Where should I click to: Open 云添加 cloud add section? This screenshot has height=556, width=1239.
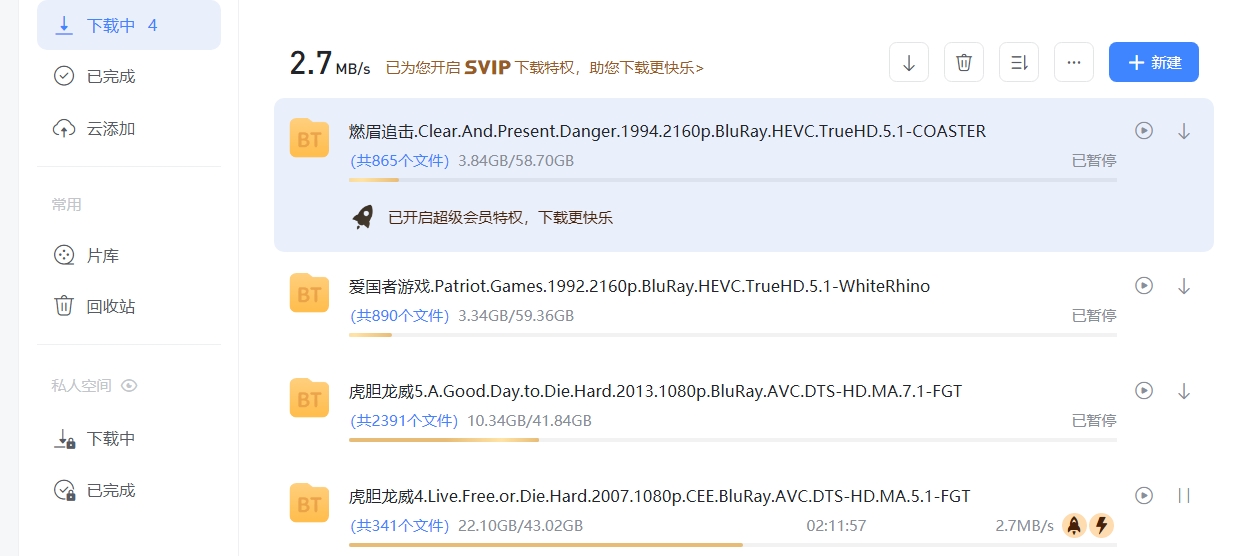pyautogui.click(x=110, y=129)
